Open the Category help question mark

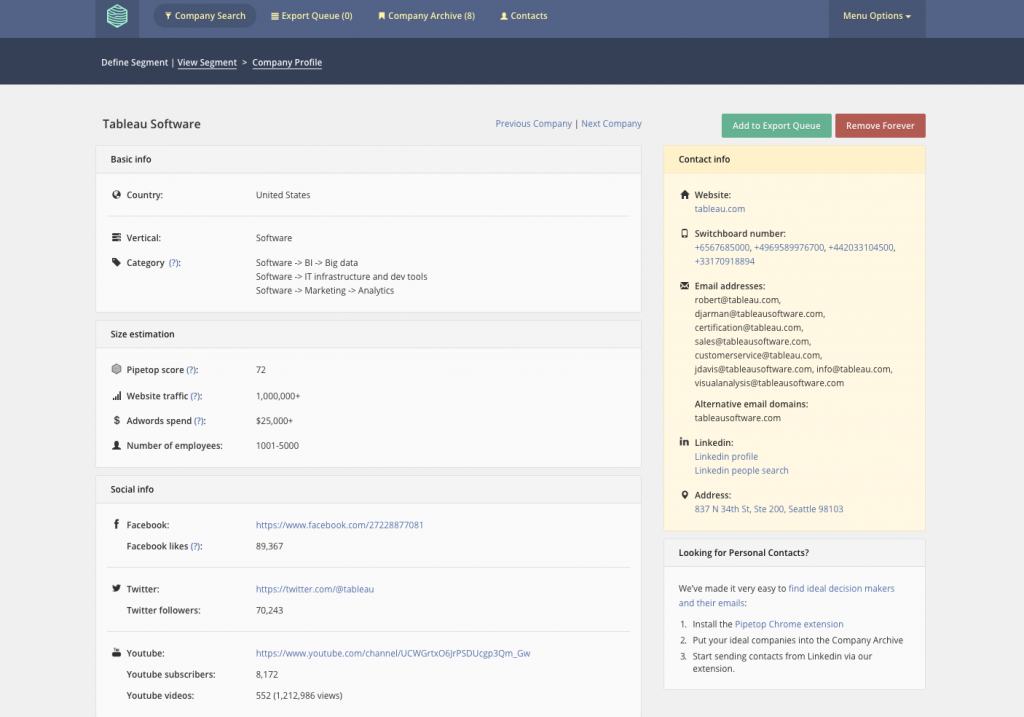click(x=174, y=263)
